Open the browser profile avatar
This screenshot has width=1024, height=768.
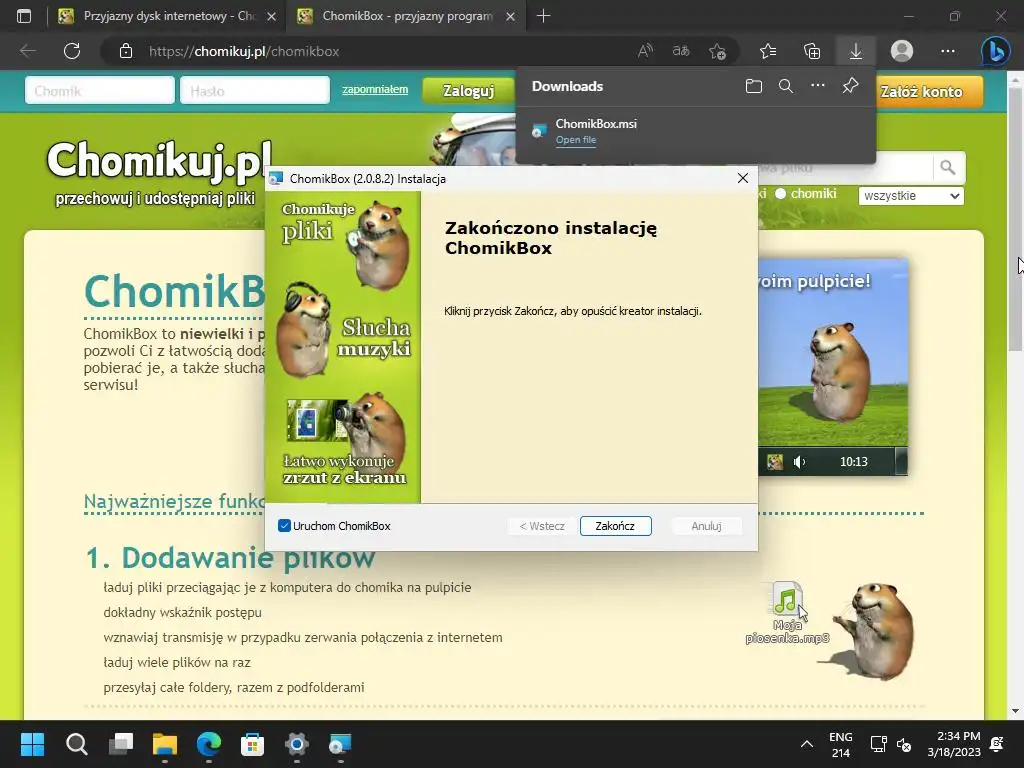click(902, 51)
